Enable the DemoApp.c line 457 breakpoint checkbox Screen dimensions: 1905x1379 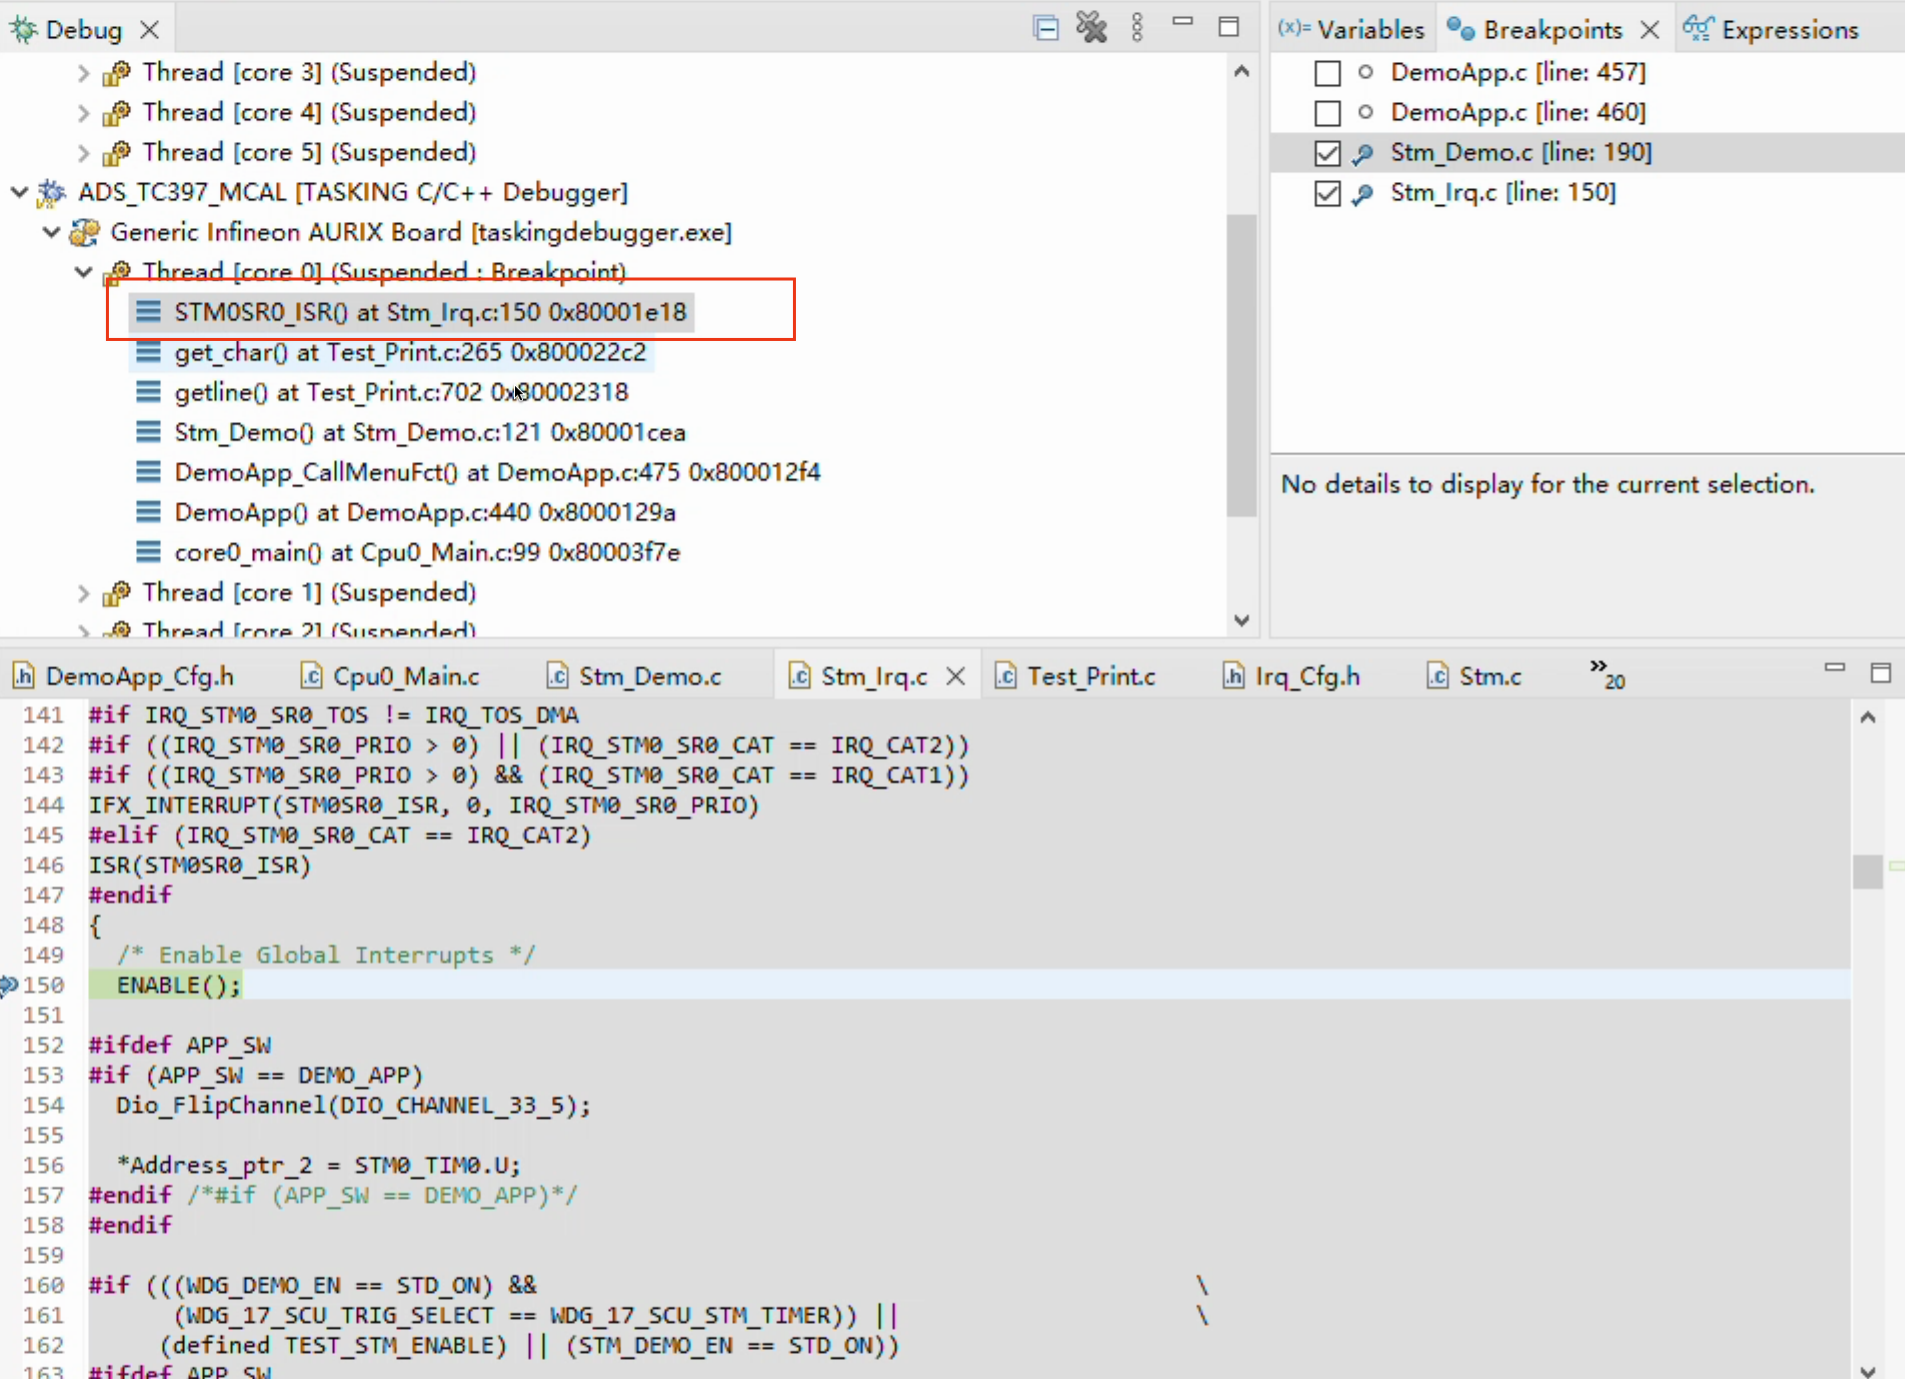1327,73
